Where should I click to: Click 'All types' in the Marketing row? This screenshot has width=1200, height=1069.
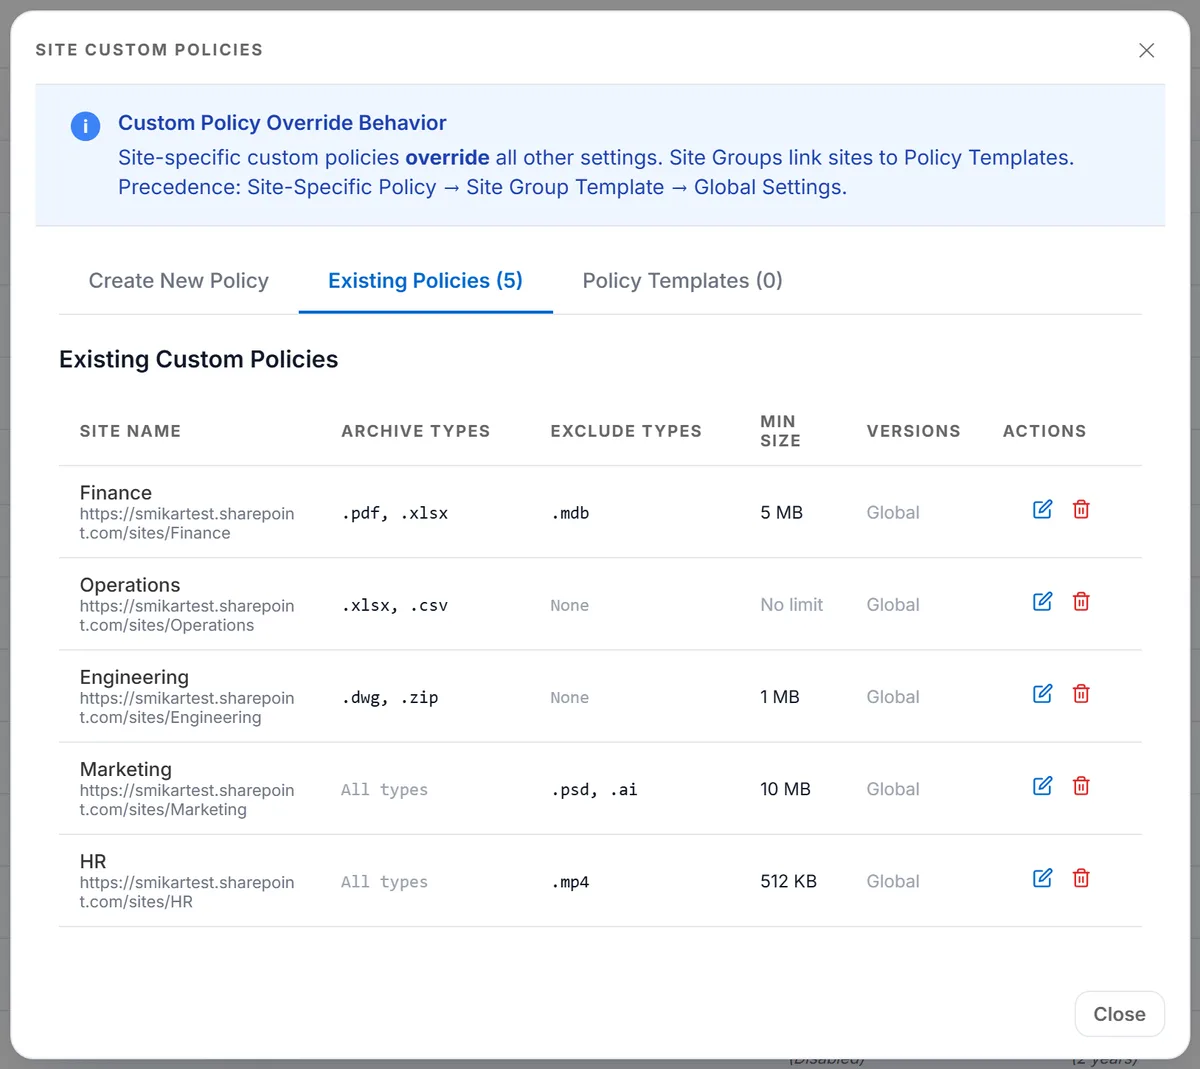[384, 789]
